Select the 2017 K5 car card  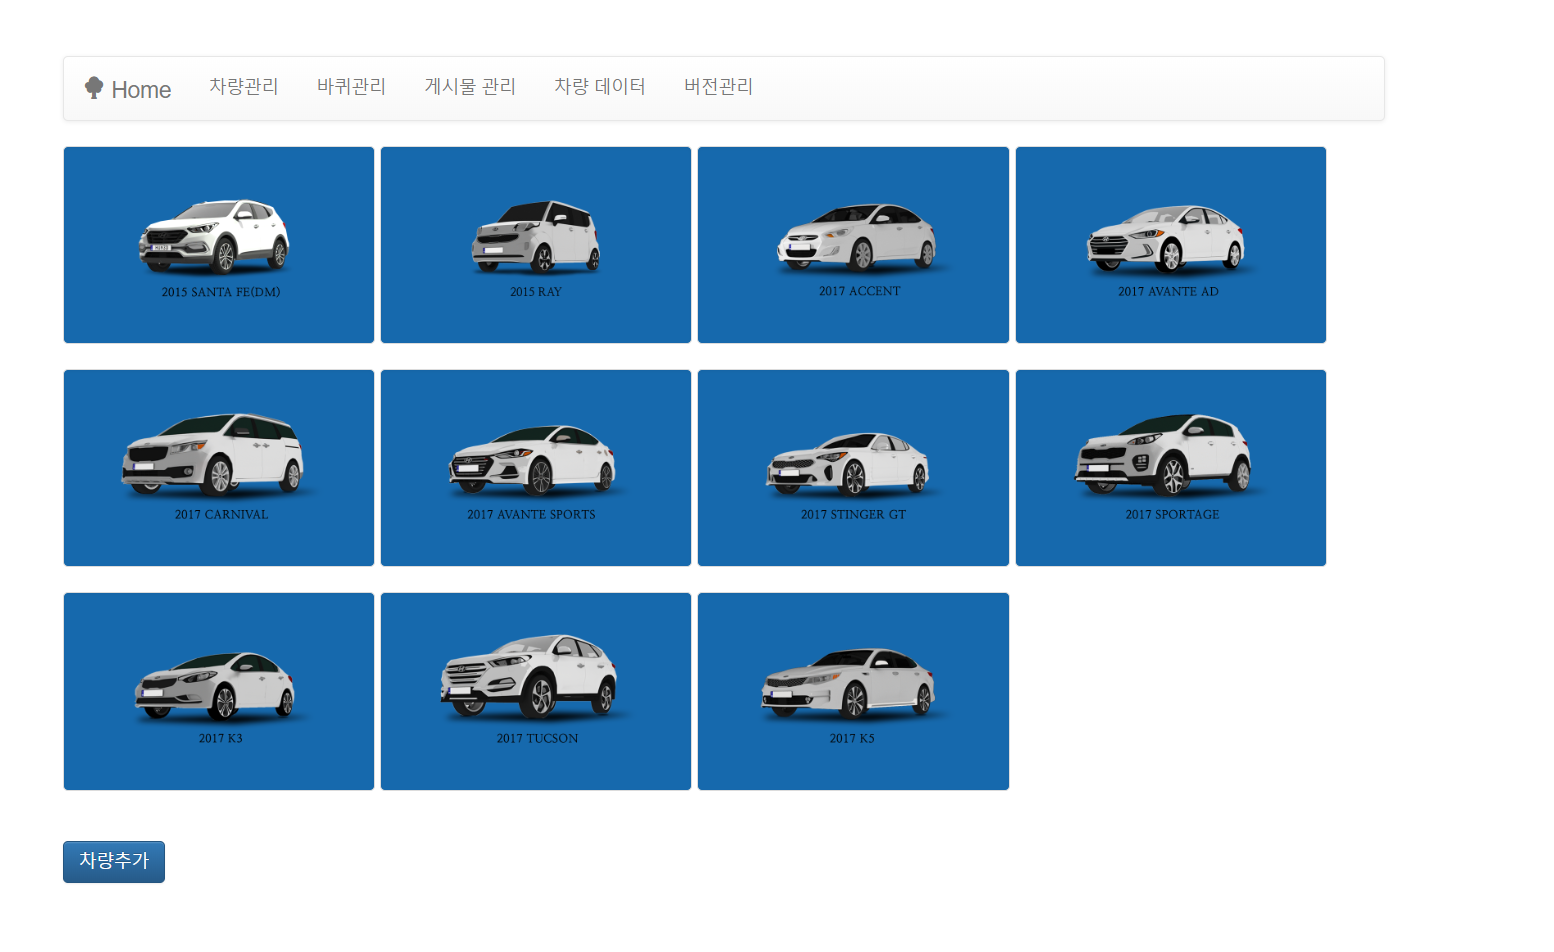pyautogui.click(x=853, y=691)
